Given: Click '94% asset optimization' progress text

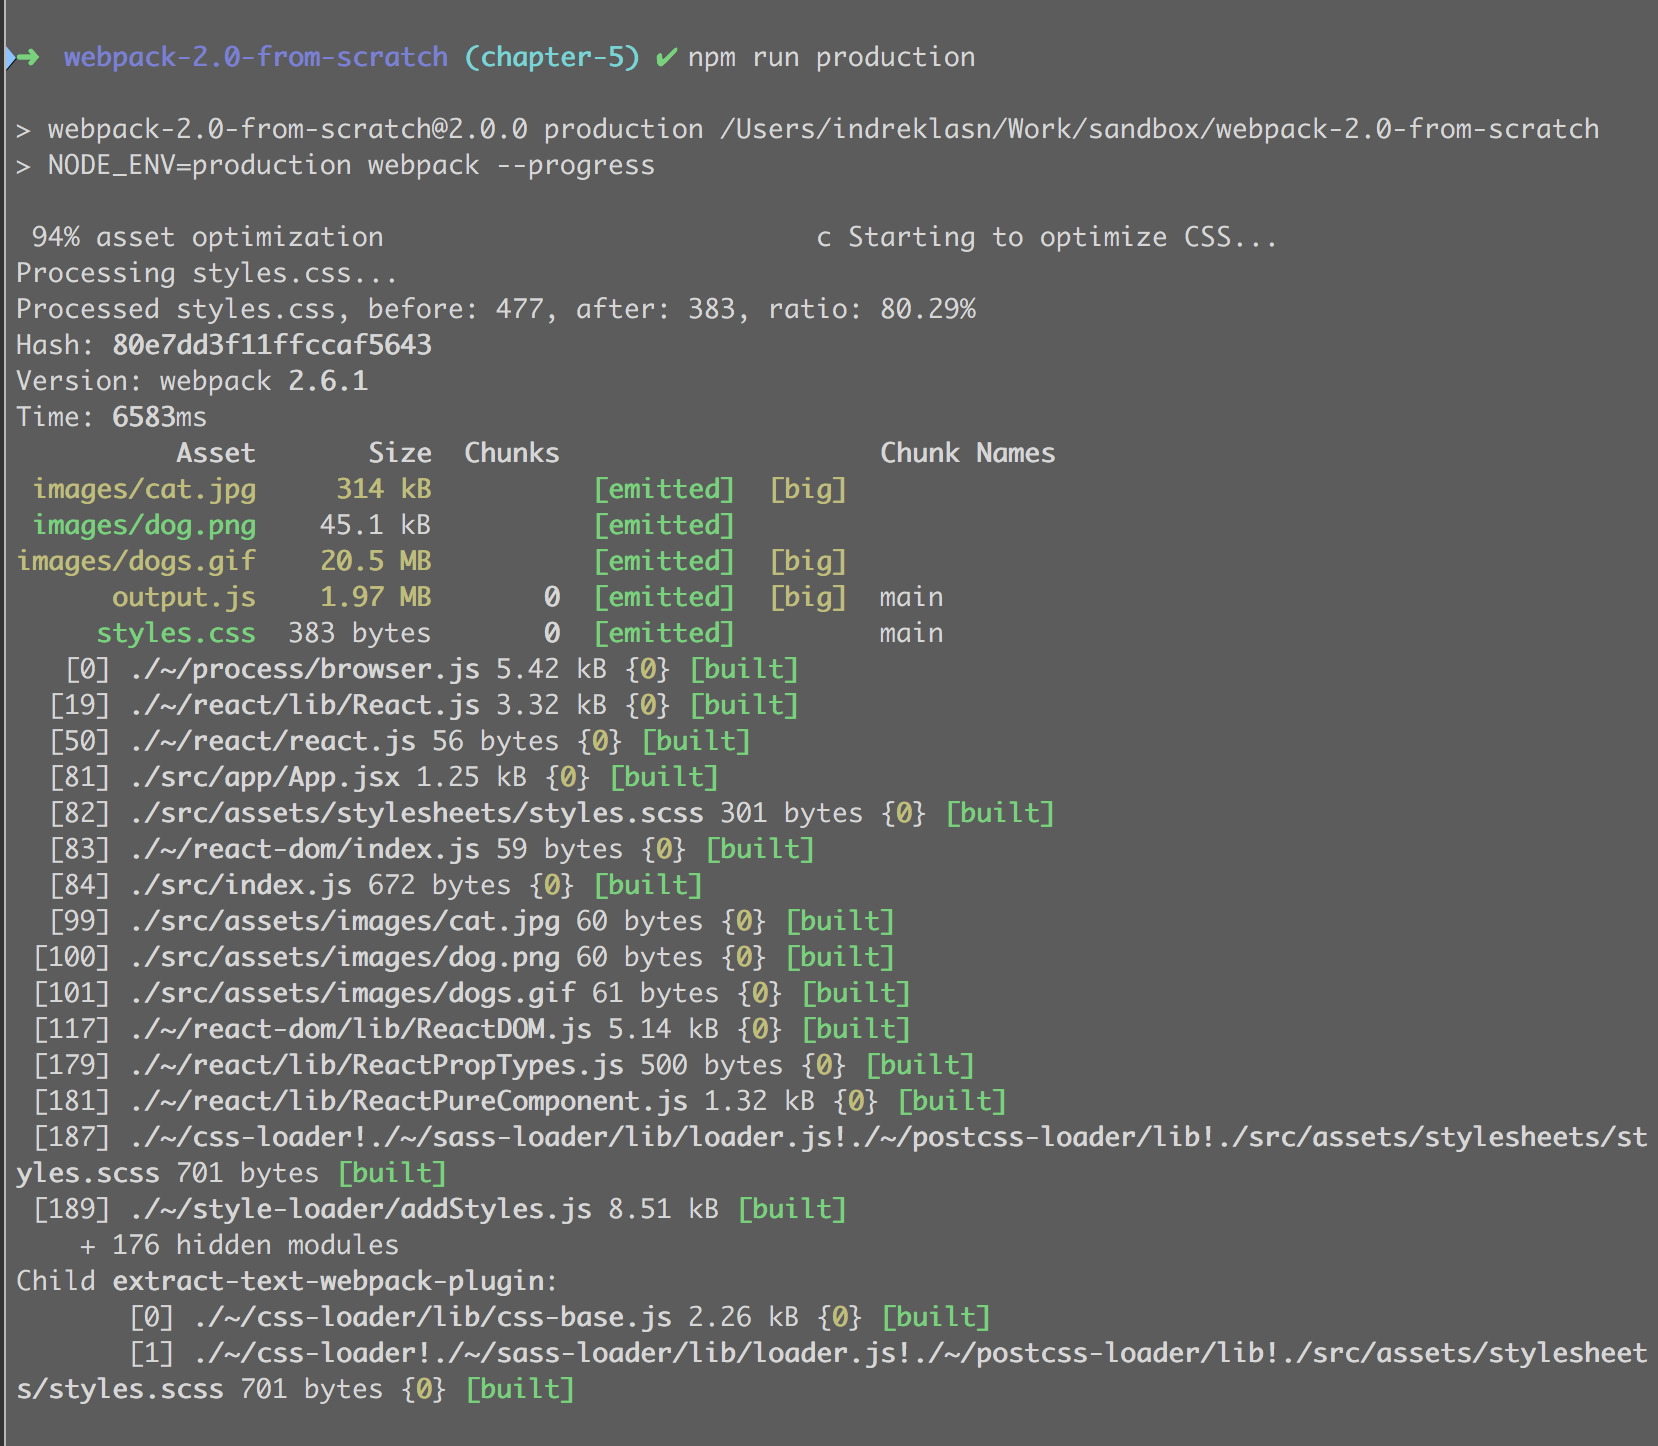Looking at the screenshot, I should tap(207, 237).
